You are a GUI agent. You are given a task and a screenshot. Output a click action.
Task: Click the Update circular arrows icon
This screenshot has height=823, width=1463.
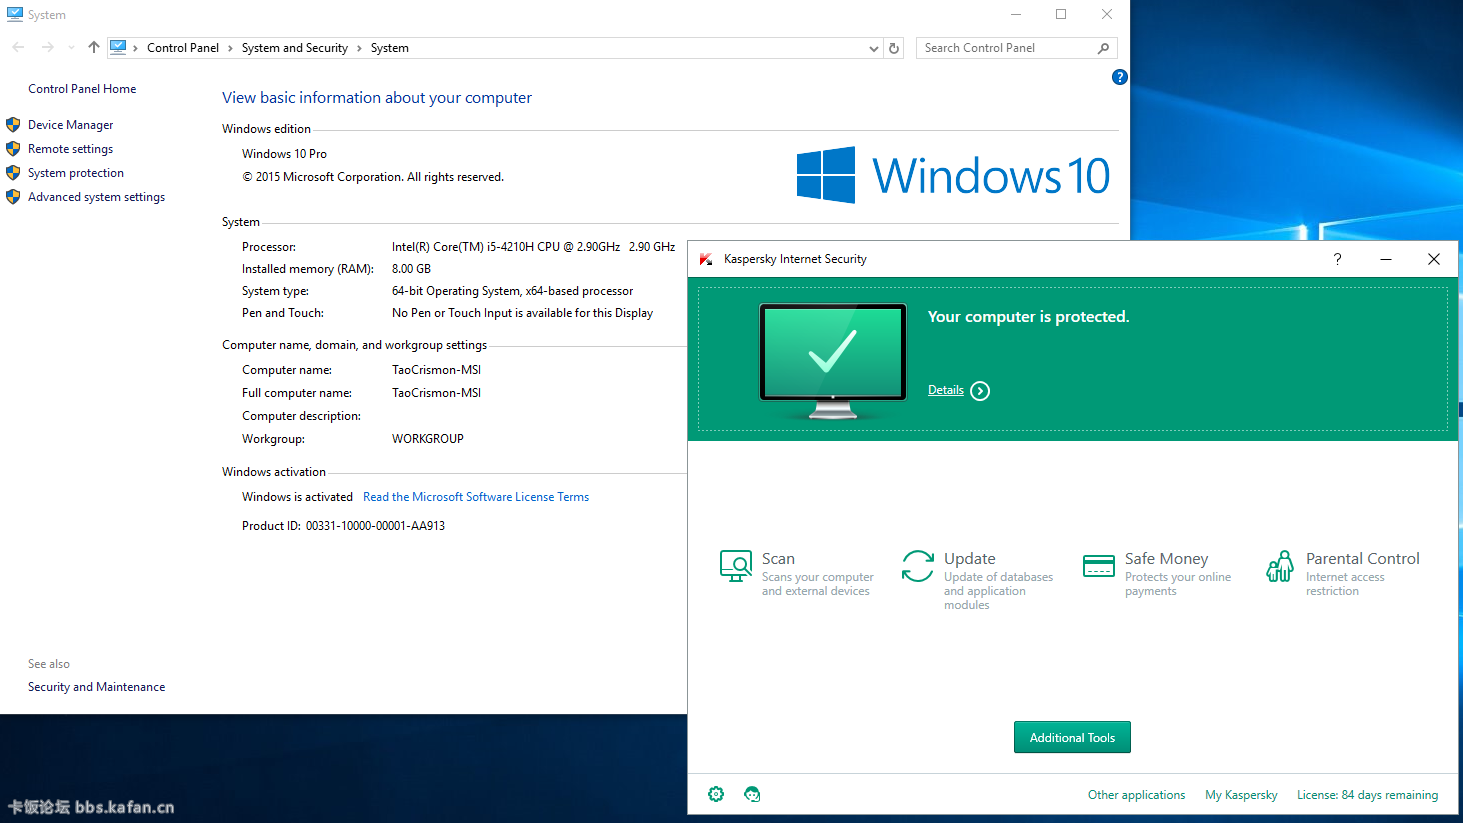pyautogui.click(x=917, y=566)
